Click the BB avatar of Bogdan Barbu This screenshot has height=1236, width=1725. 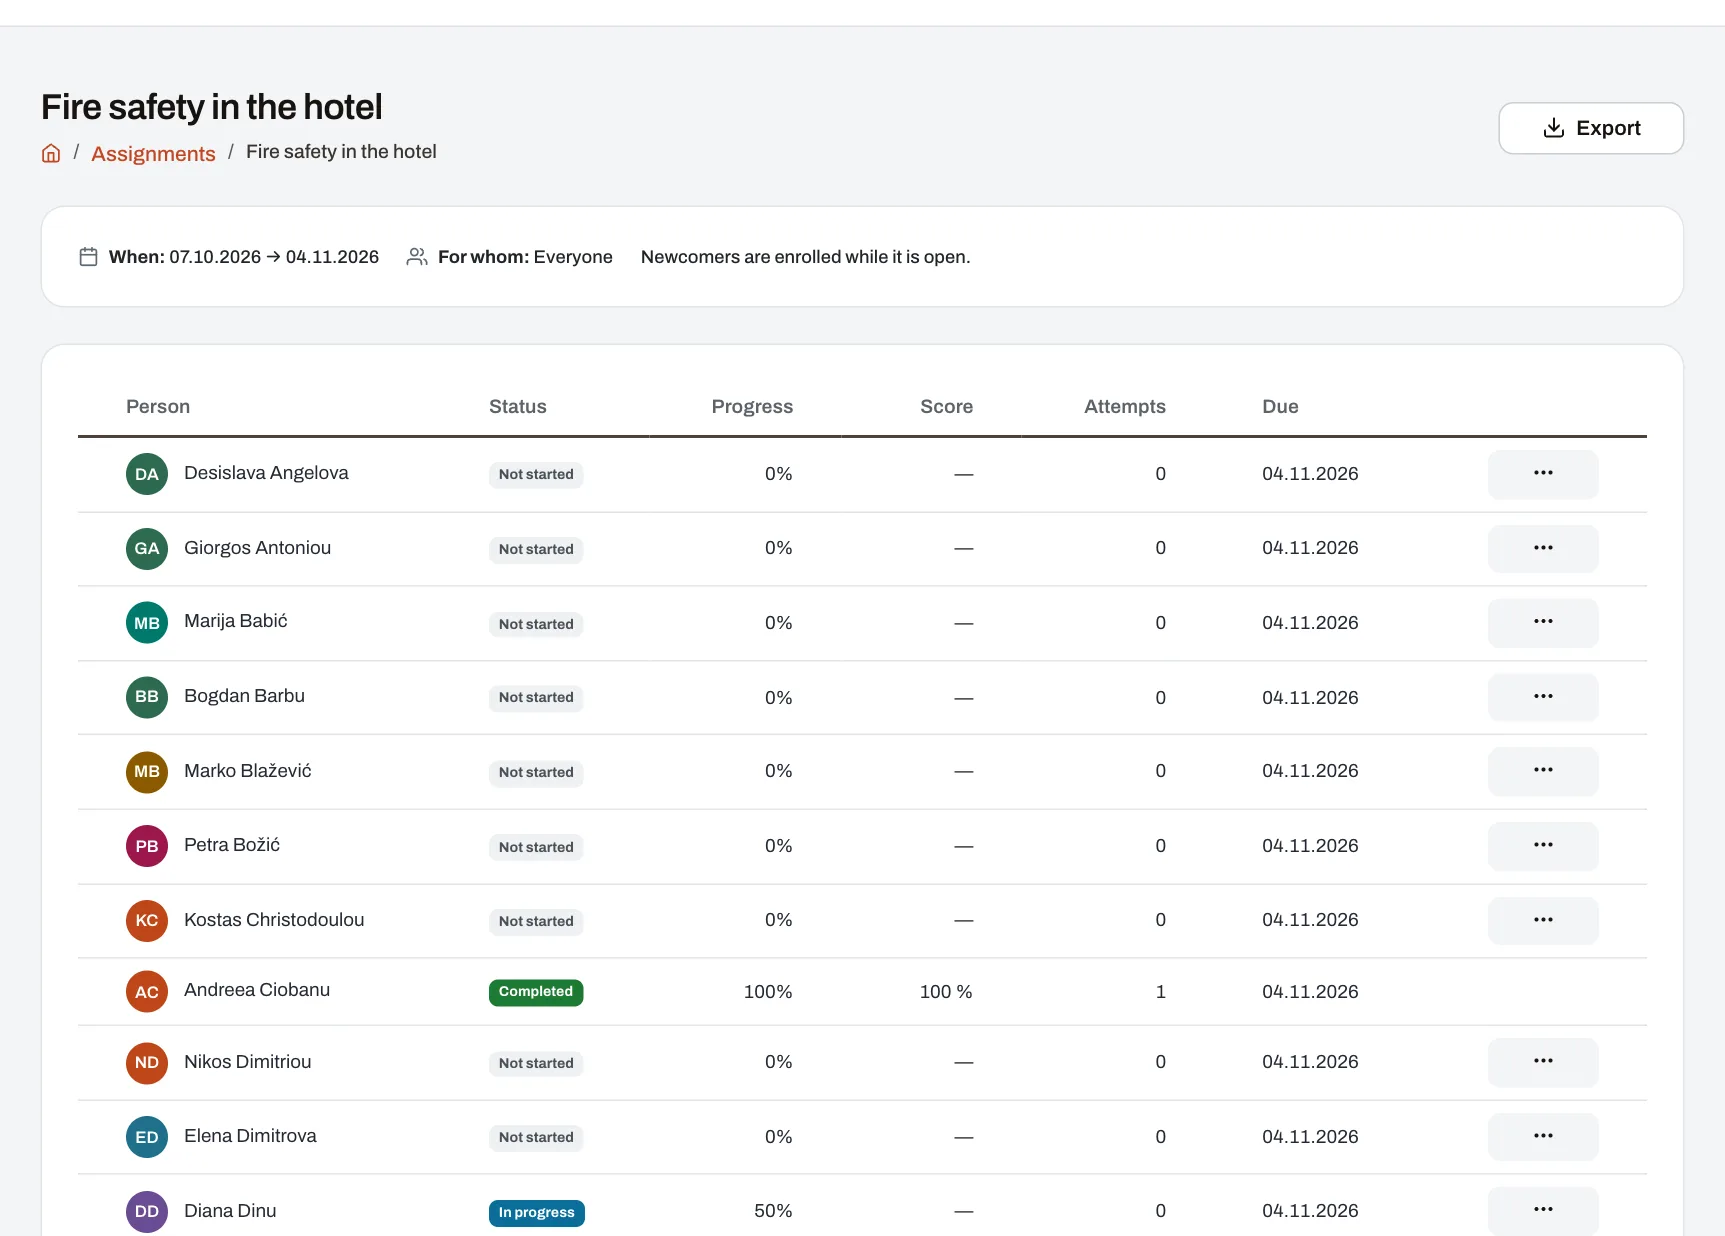pyautogui.click(x=147, y=697)
